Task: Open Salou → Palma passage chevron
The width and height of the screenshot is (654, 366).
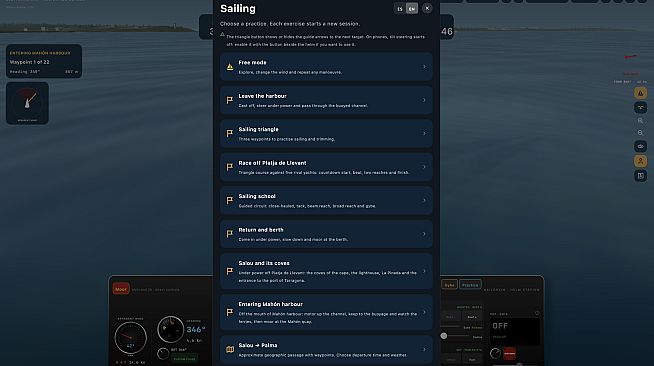Action: 424,349
